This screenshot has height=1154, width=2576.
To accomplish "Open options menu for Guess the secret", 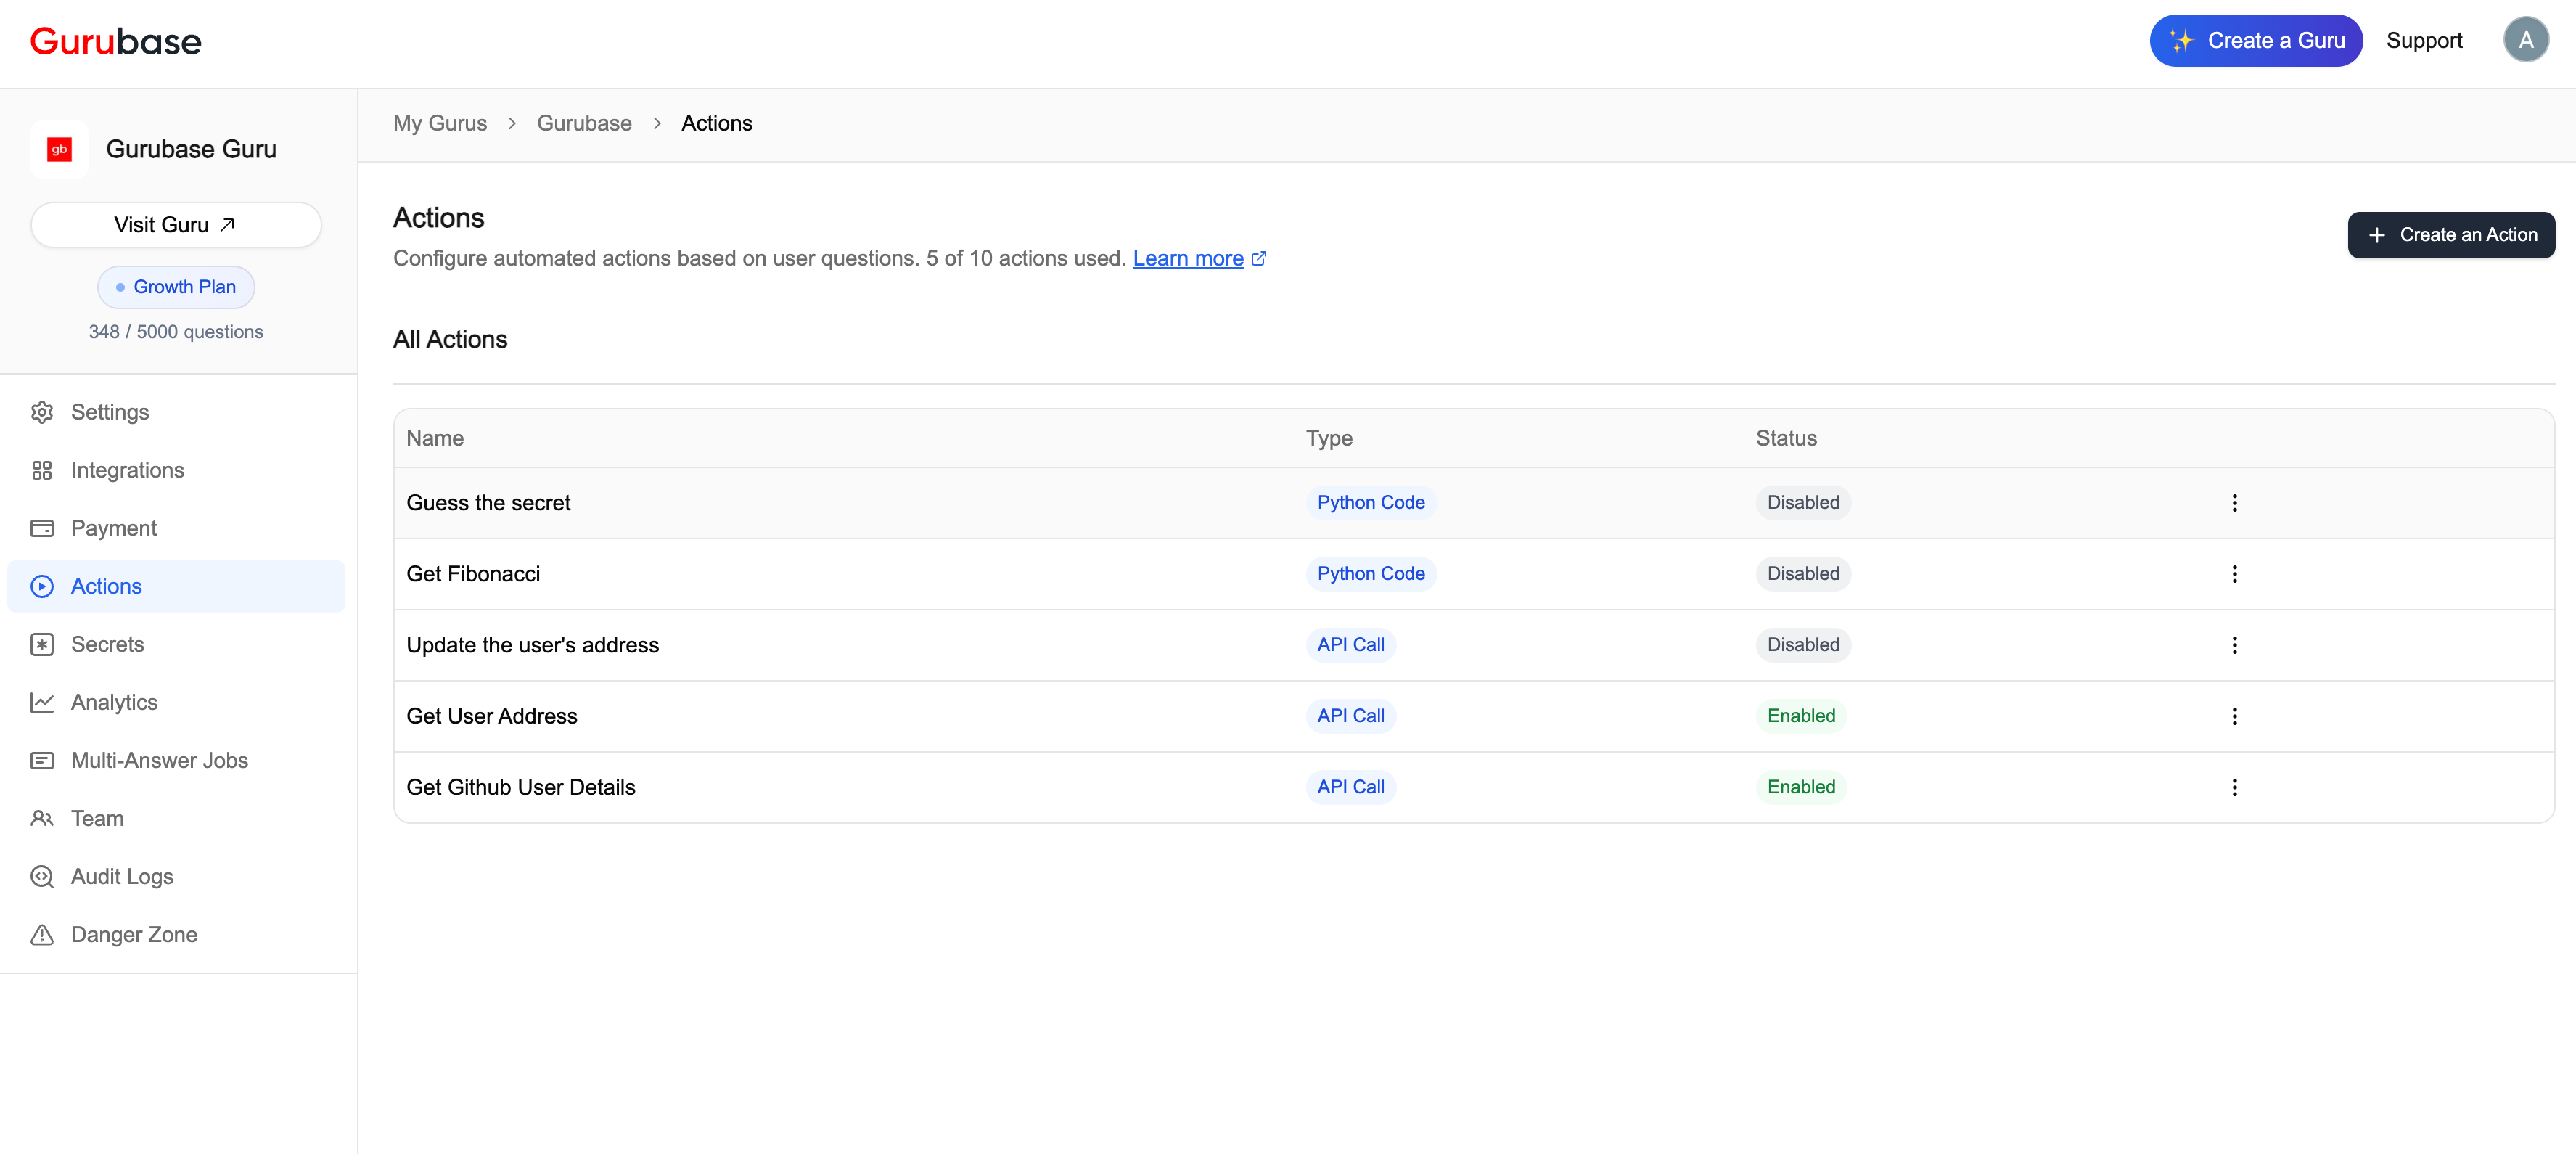I will [x=2234, y=503].
